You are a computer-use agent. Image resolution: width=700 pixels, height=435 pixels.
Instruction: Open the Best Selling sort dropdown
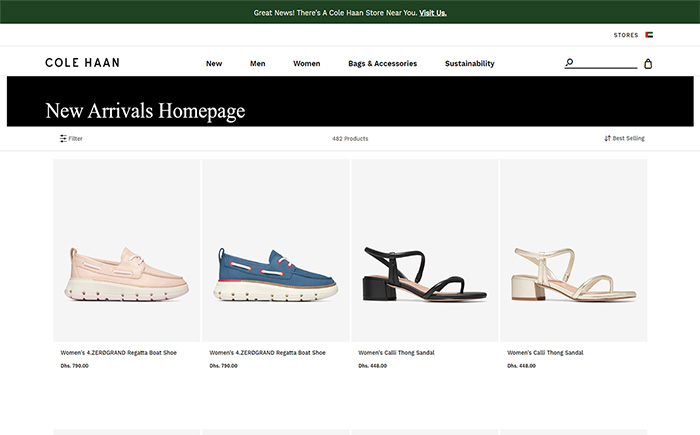click(625, 138)
